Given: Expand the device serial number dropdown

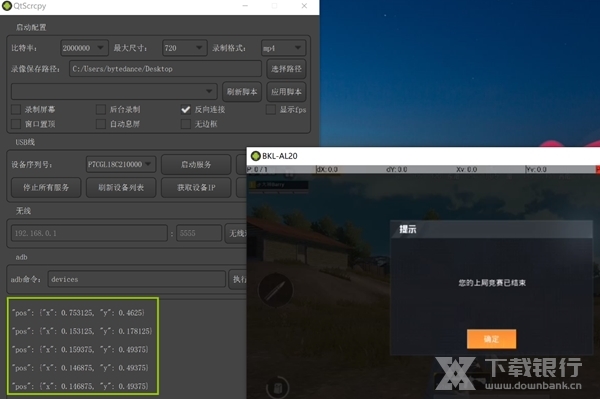Looking at the screenshot, I should (x=121, y=164).
